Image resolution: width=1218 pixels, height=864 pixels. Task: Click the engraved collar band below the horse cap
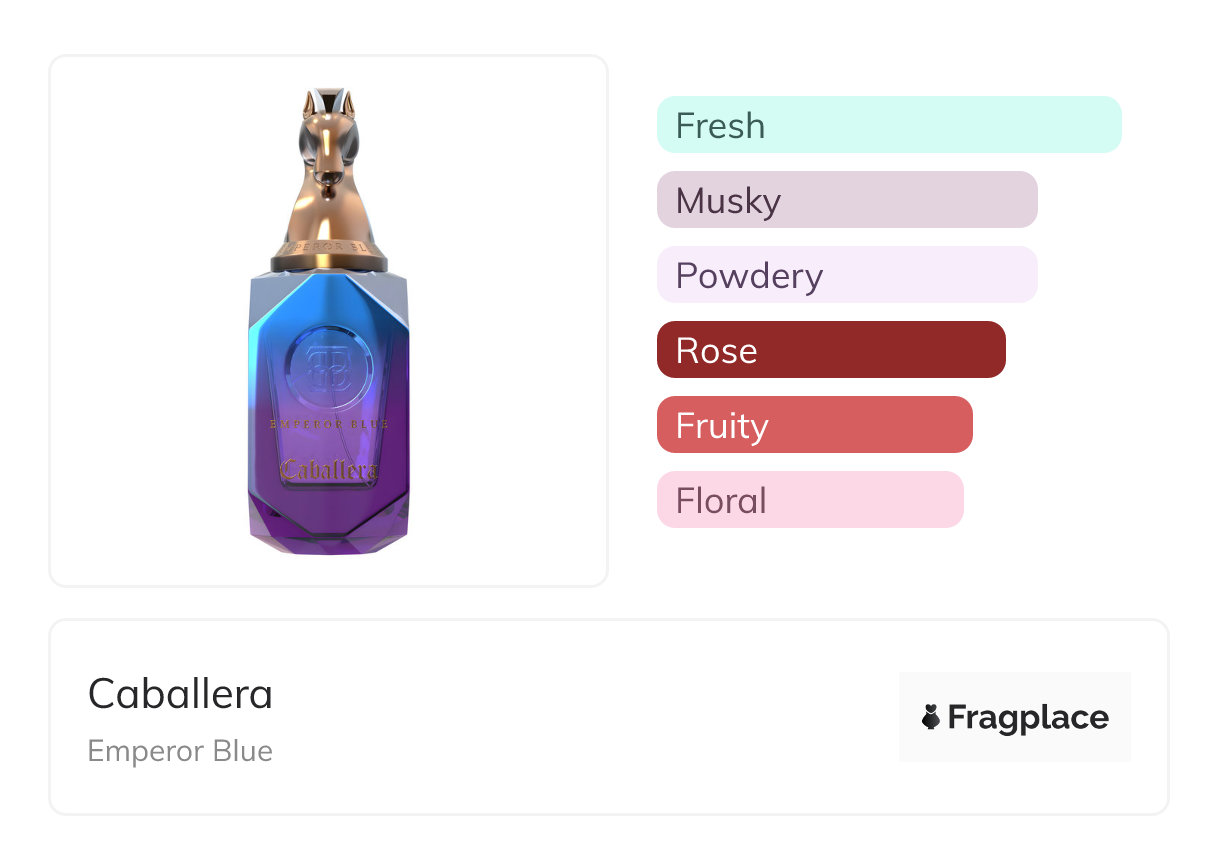[x=329, y=247]
